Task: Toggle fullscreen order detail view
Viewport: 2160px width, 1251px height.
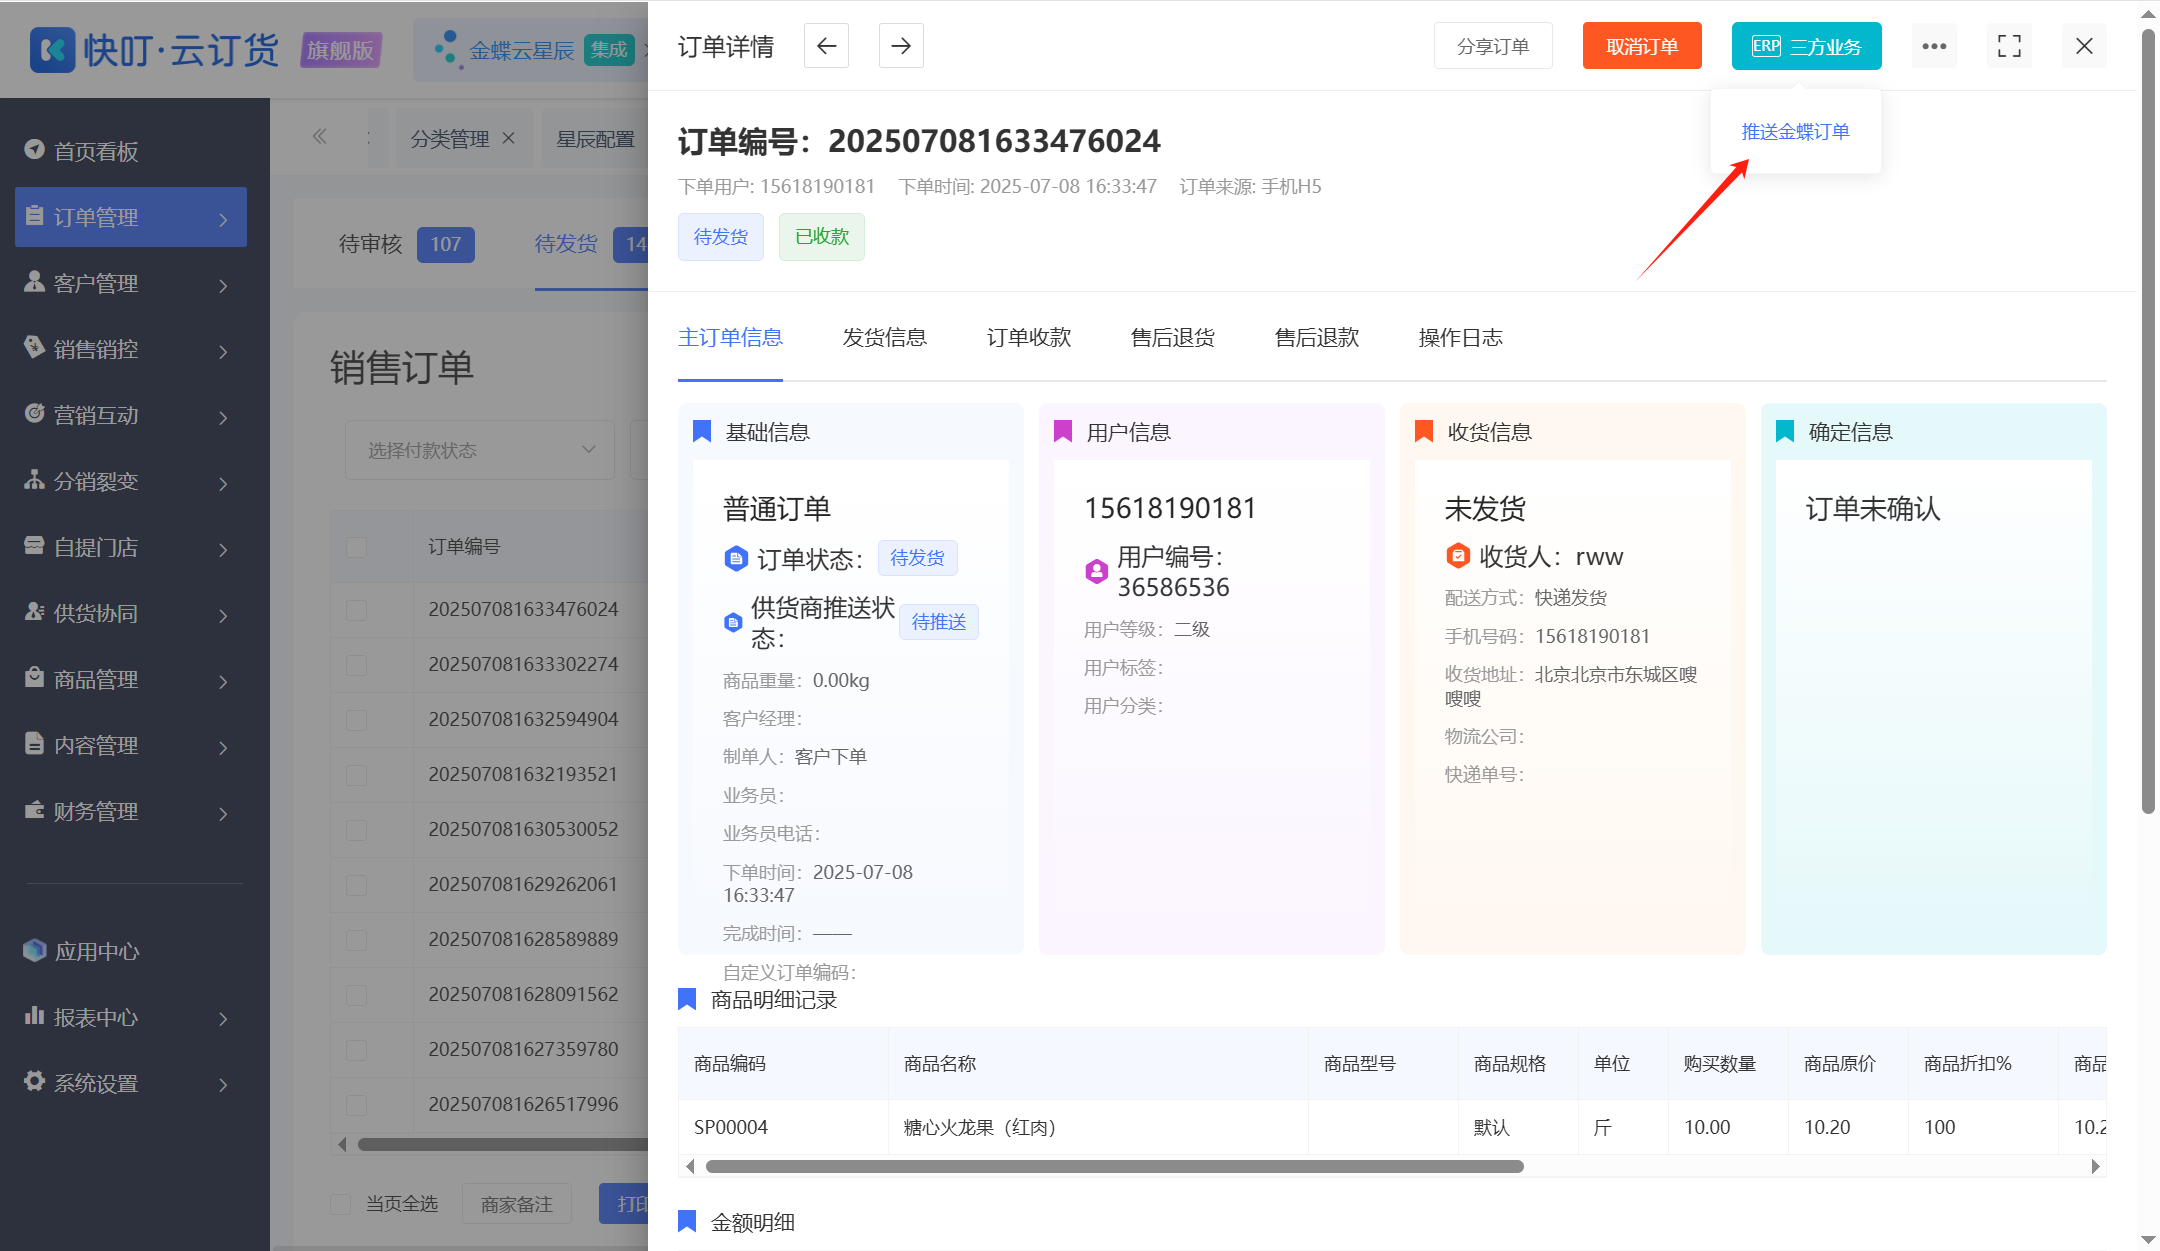Action: 2009,46
